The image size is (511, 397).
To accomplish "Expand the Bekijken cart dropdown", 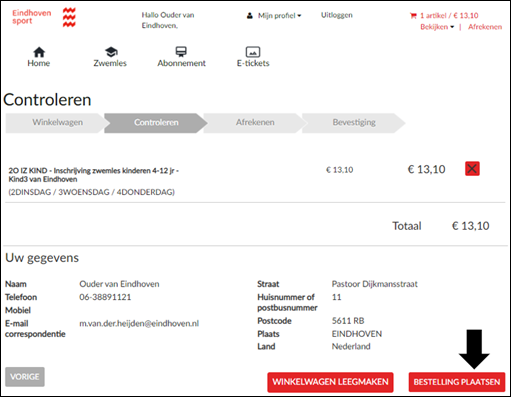I will coord(437,27).
